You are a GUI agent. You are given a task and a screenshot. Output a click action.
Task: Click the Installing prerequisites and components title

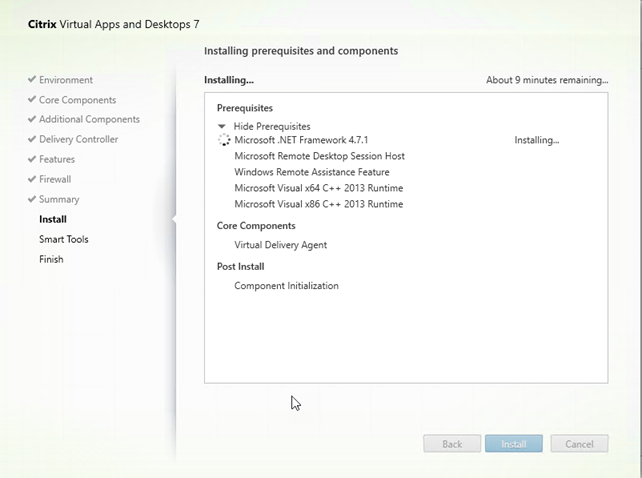click(x=301, y=51)
